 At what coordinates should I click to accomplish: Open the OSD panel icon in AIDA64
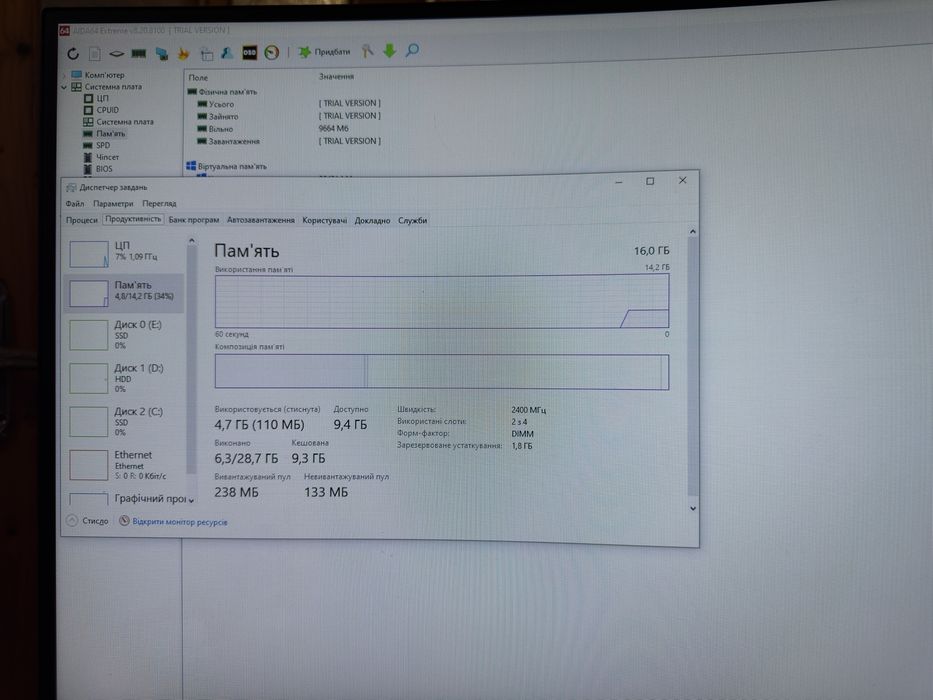click(x=249, y=52)
